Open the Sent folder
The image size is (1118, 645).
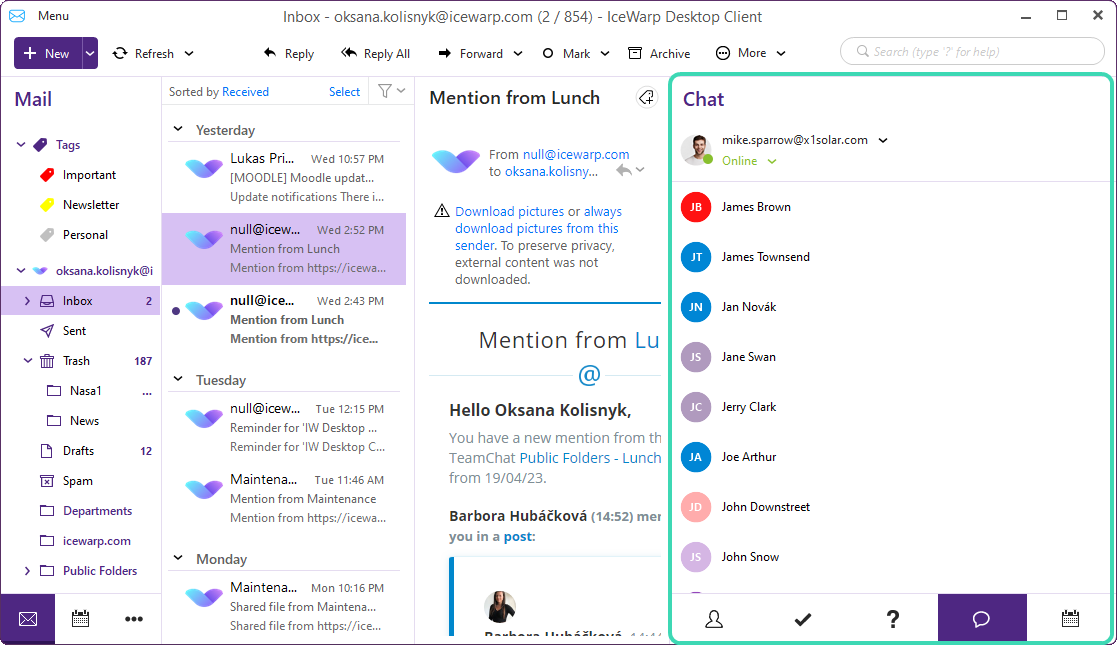coord(74,331)
